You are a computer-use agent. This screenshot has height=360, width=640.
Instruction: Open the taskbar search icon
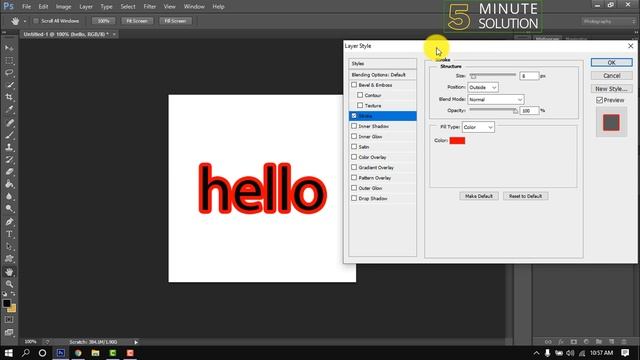pyautogui.click(x=25, y=353)
